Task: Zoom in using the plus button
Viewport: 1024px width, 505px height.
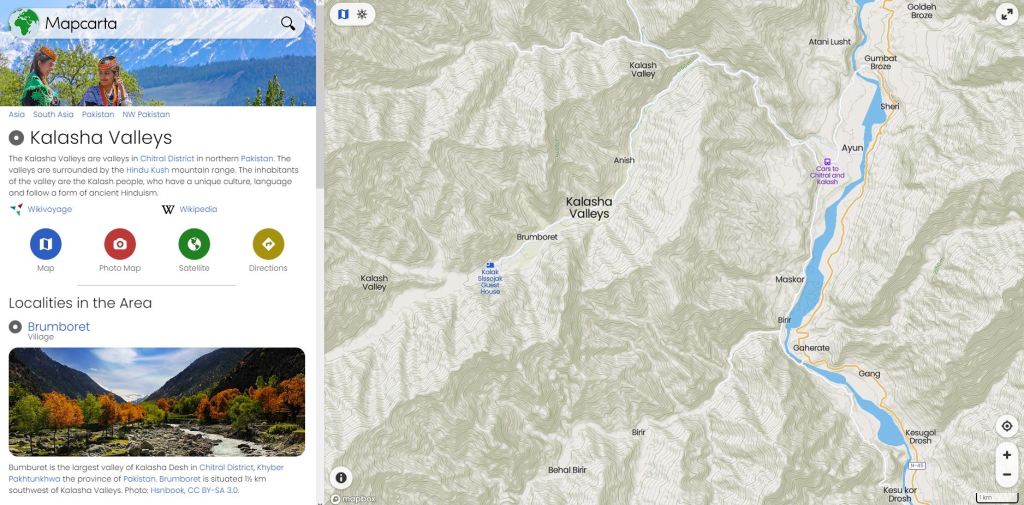Action: click(1007, 455)
